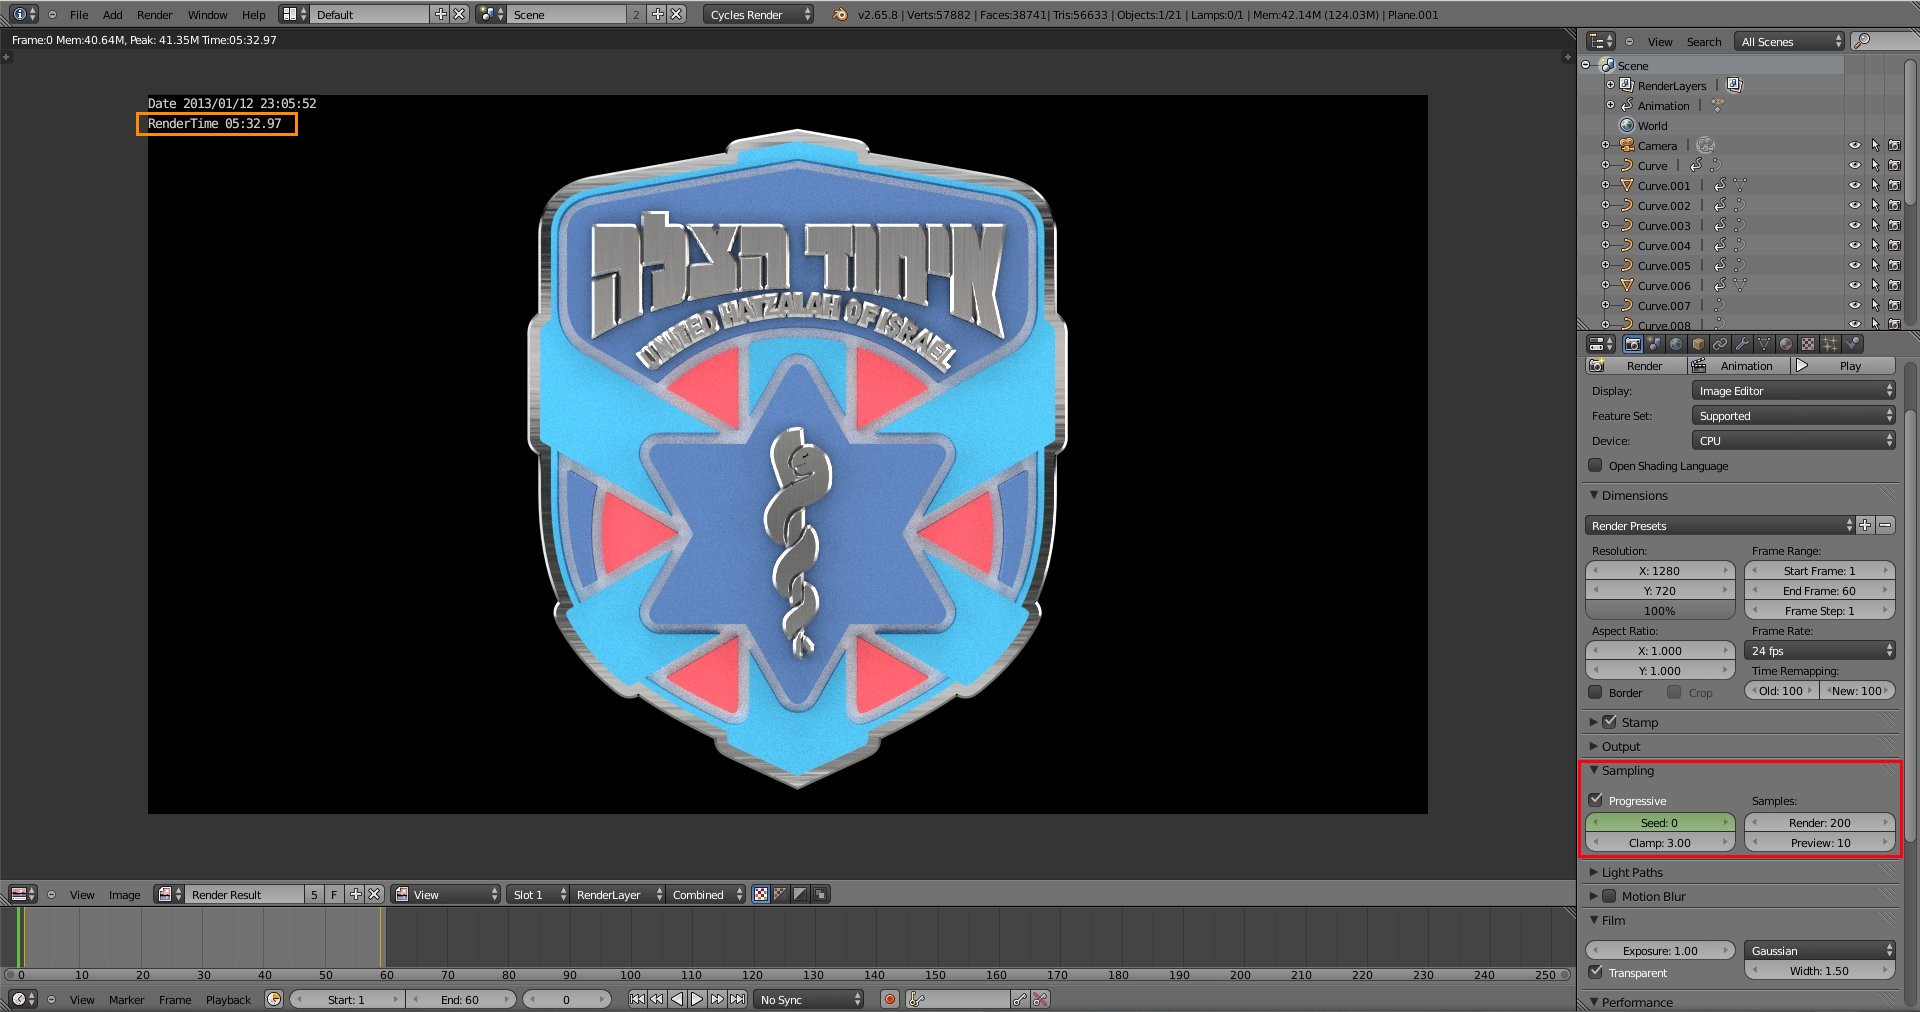Open the Object properties cube icon

click(1698, 344)
